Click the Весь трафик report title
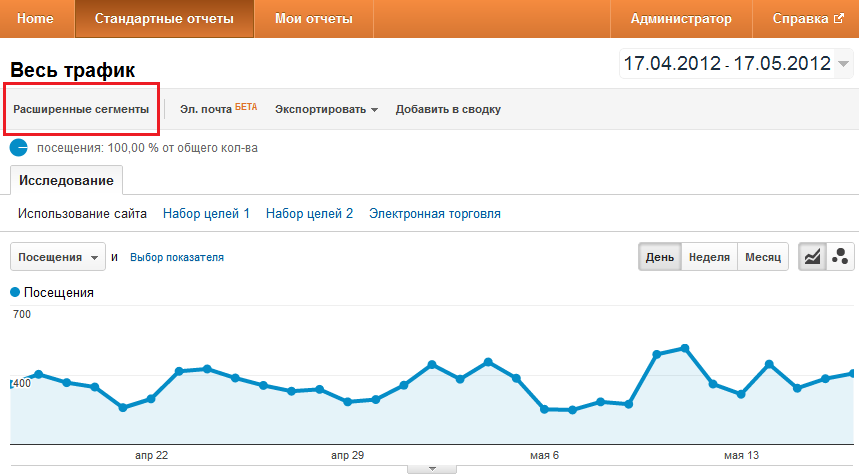Viewport: 859px width, 475px height. [72, 70]
